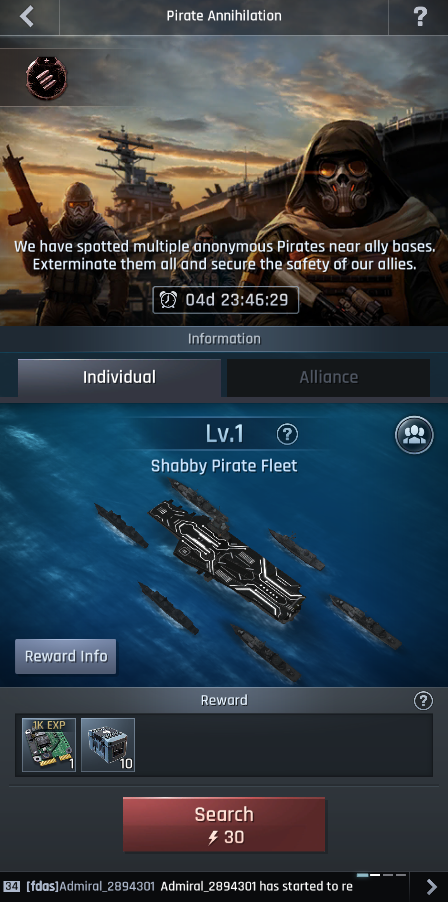Open the Information section header
Screen dimensions: 448x902
pos(224,338)
